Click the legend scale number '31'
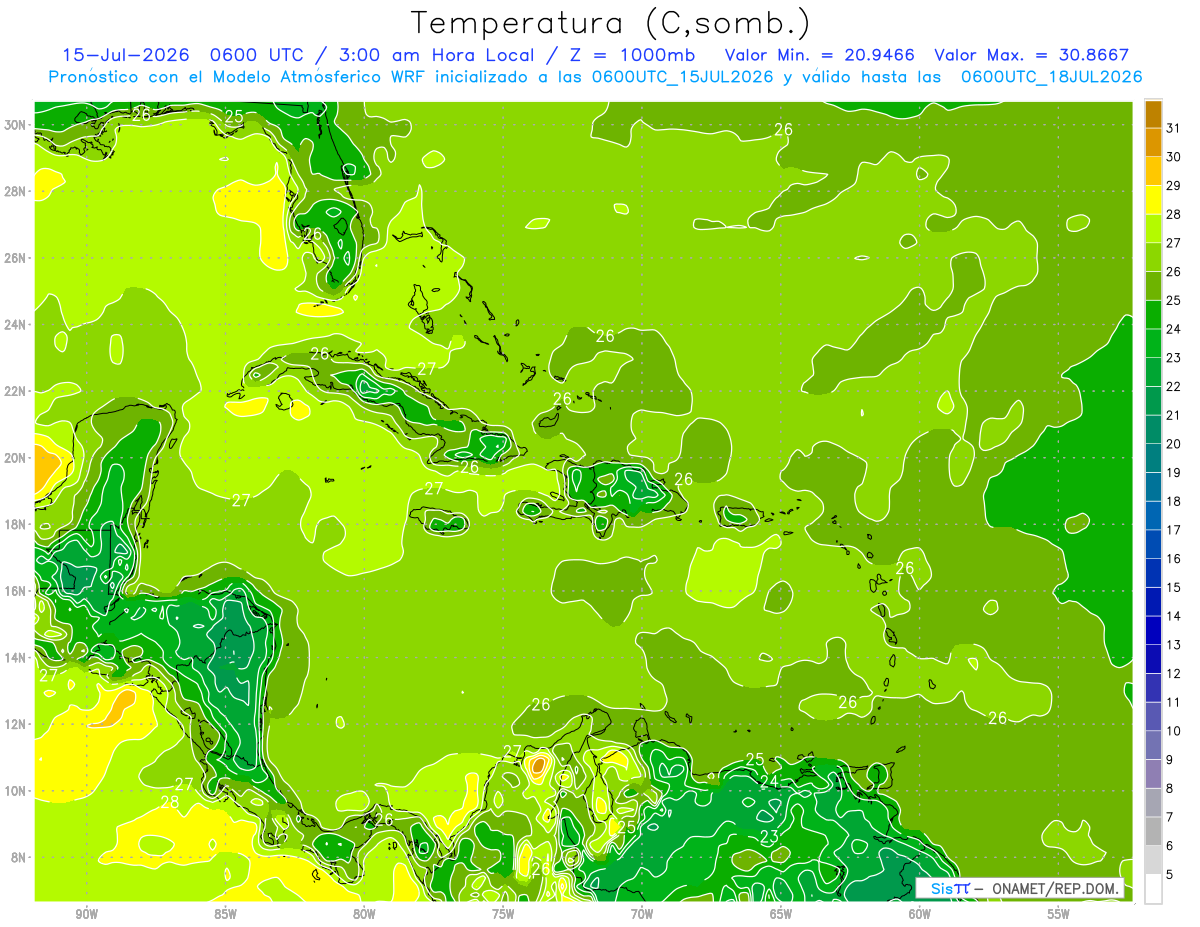The image size is (1200, 927). [1174, 128]
